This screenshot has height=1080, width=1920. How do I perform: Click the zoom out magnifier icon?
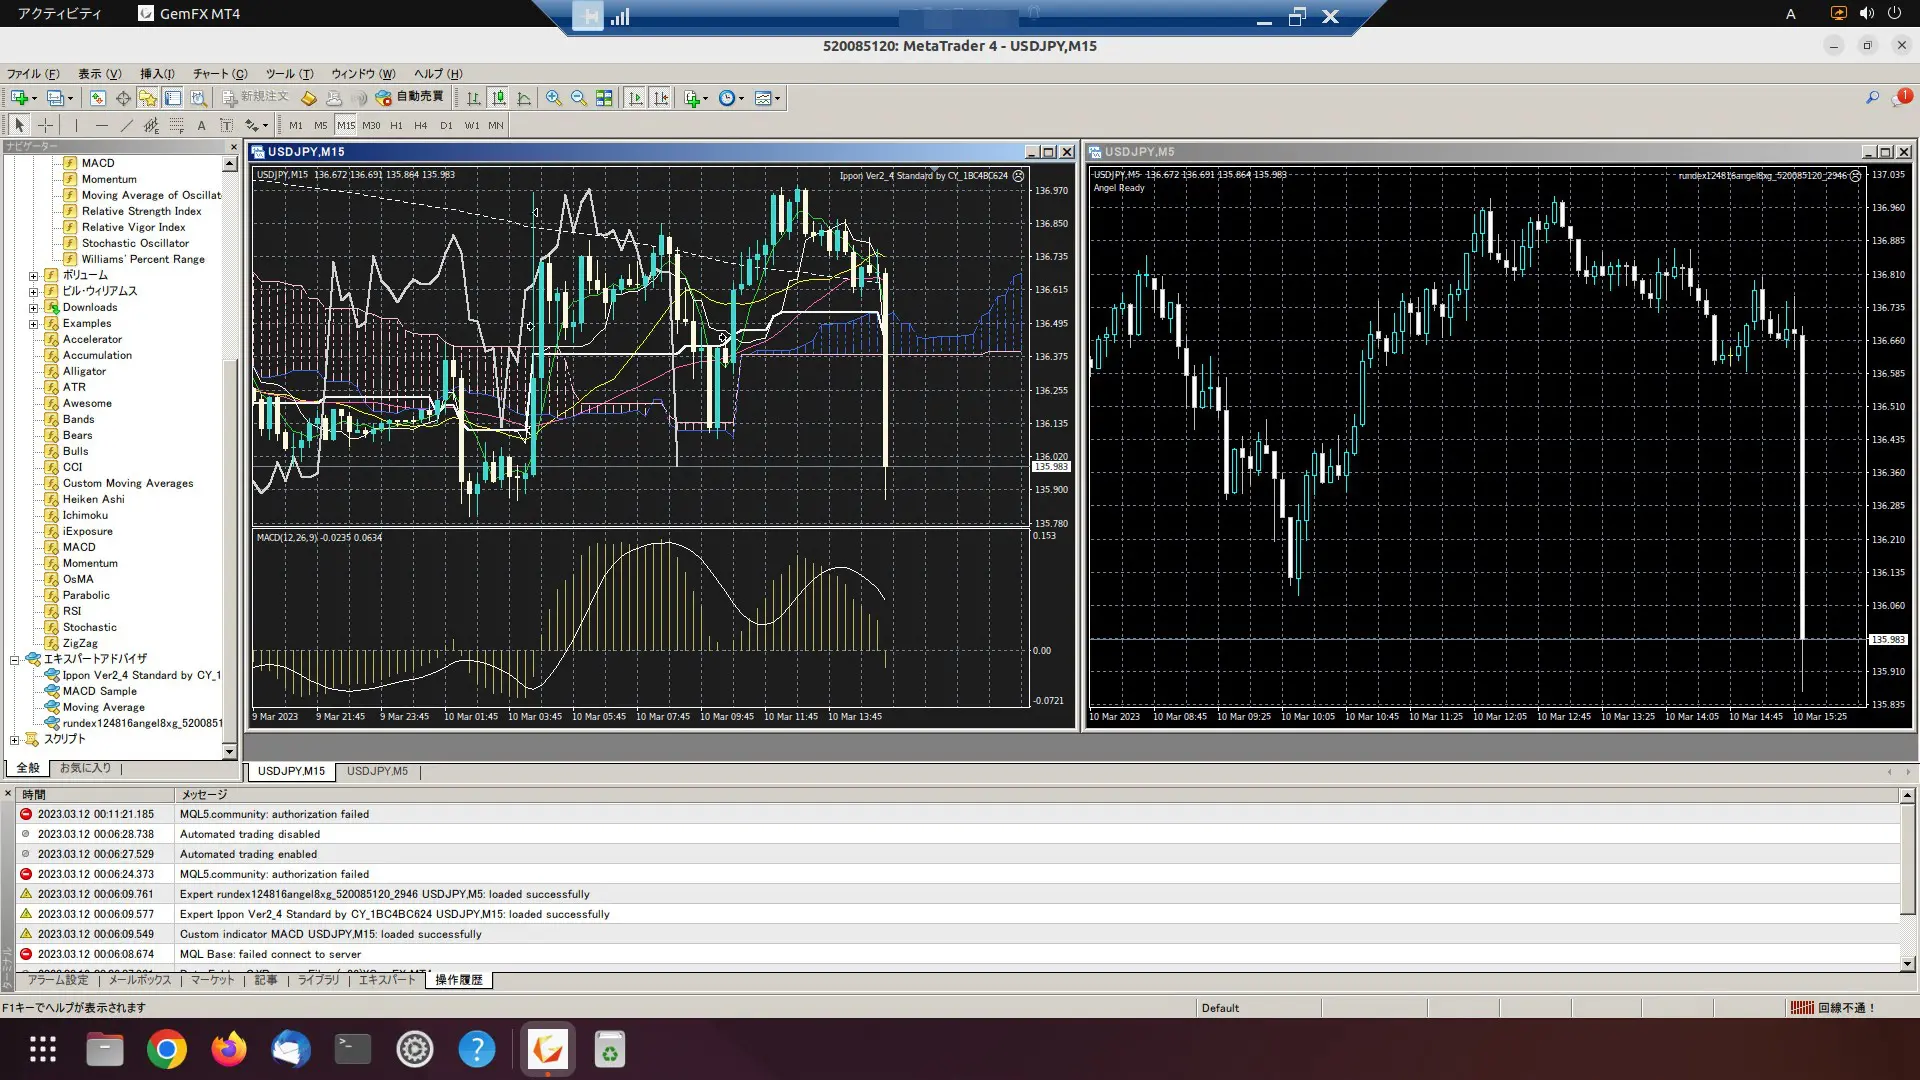(x=579, y=98)
